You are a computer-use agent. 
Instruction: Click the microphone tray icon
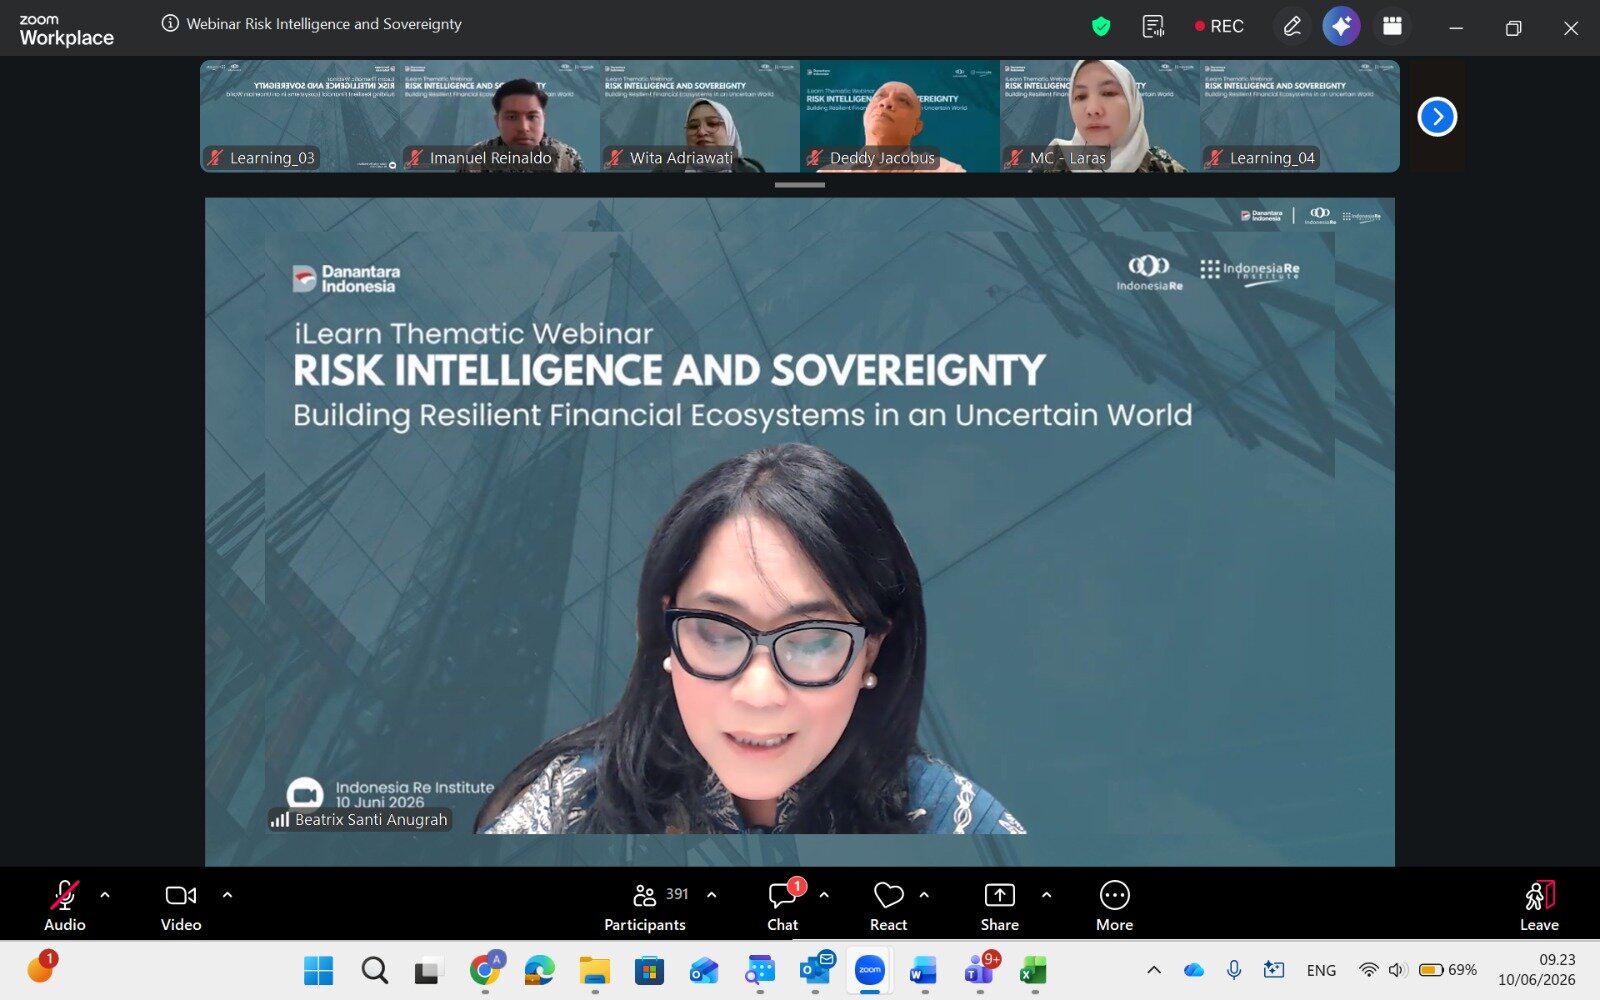(1235, 970)
